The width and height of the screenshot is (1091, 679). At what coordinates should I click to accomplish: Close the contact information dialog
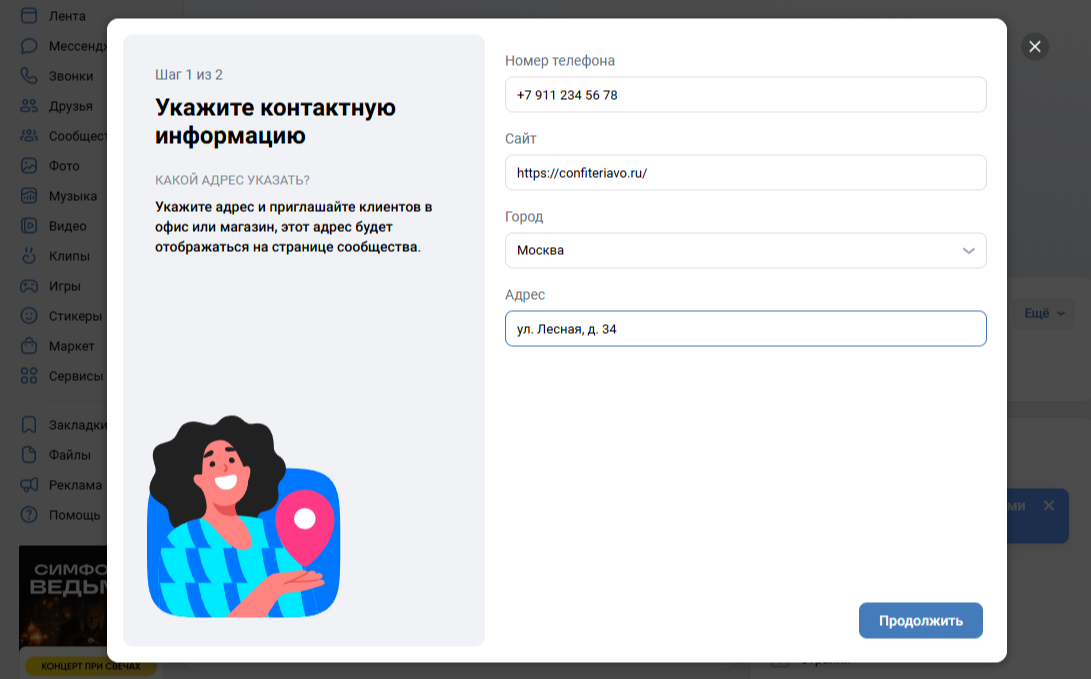click(1035, 46)
